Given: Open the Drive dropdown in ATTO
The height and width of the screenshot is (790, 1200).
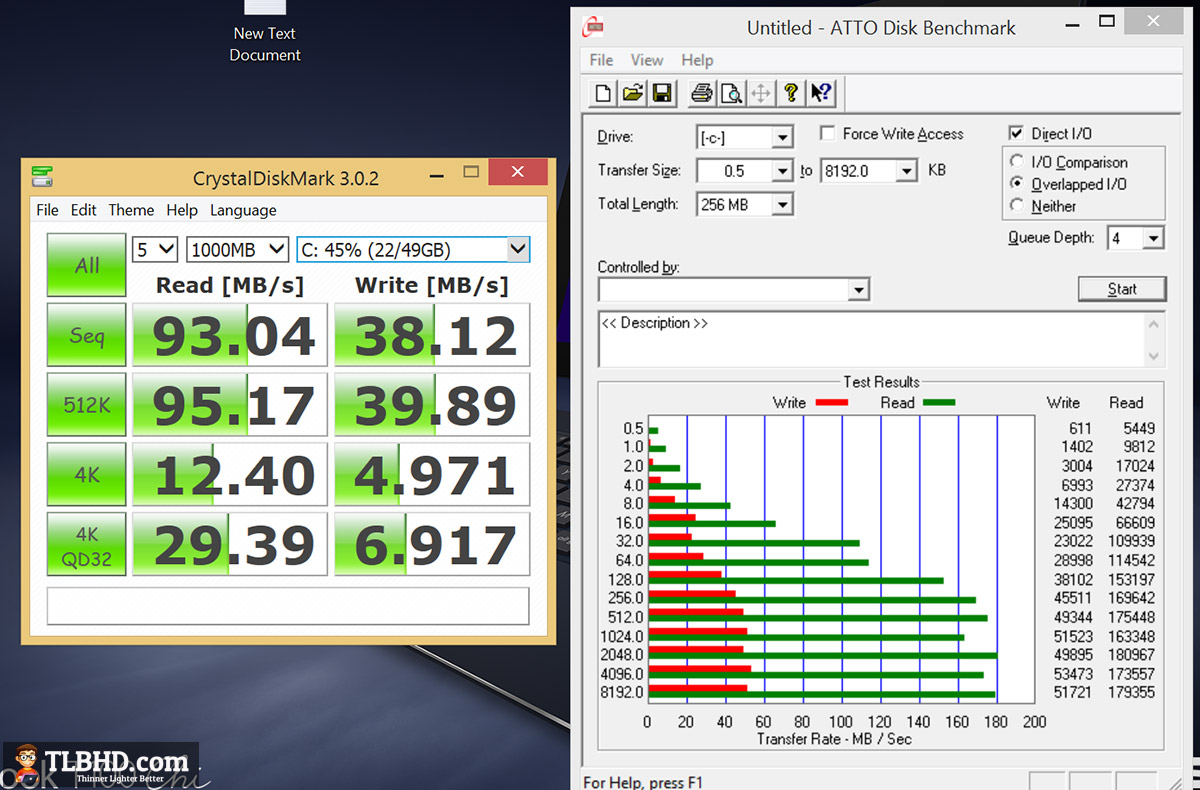Looking at the screenshot, I should point(783,137).
